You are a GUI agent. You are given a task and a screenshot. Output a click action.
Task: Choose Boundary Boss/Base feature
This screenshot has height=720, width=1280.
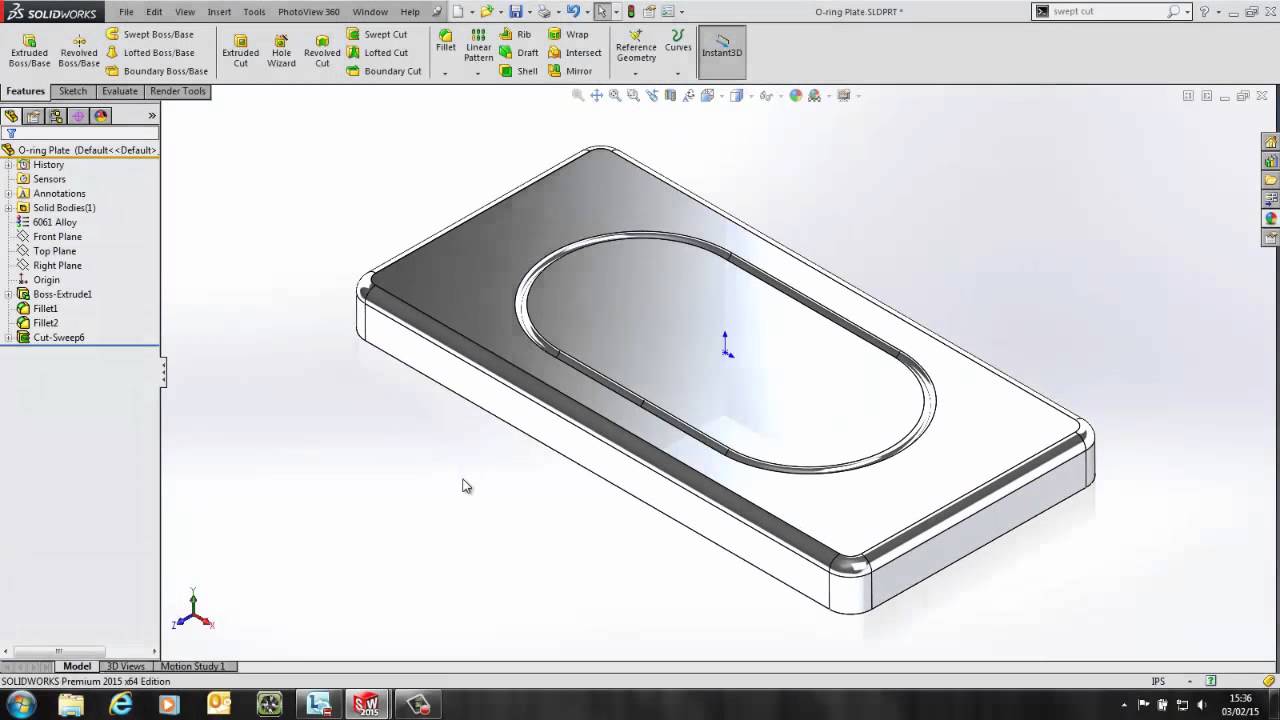[x=157, y=71]
